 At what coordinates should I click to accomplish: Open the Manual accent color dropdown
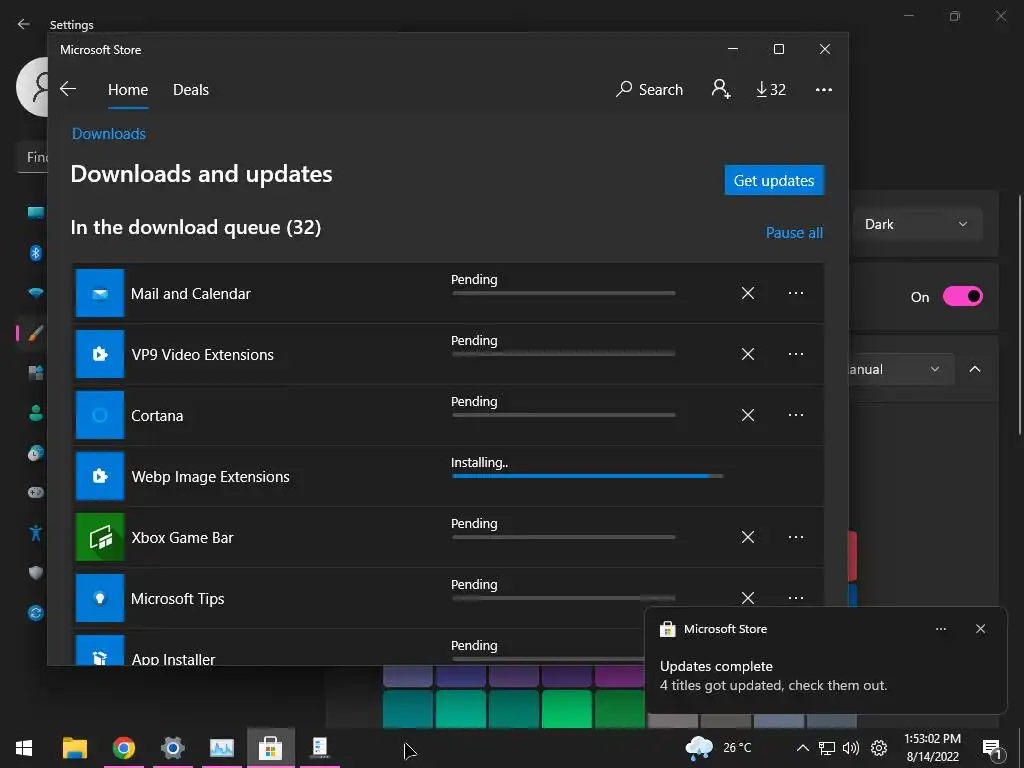coord(901,369)
